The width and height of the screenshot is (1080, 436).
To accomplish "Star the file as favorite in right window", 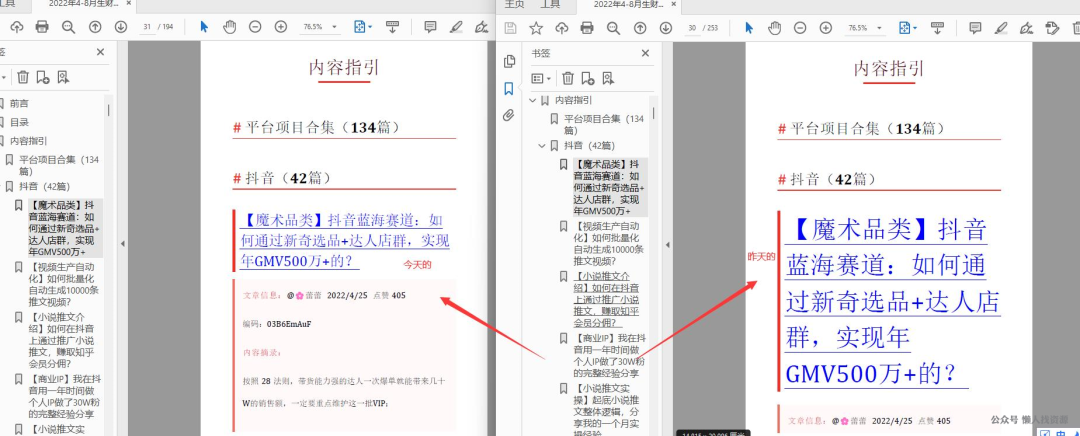I will tap(536, 28).
